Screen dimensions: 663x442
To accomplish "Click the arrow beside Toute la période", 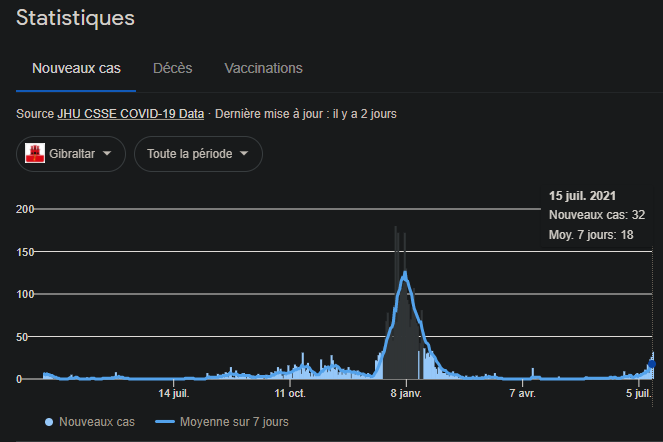I will [244, 154].
